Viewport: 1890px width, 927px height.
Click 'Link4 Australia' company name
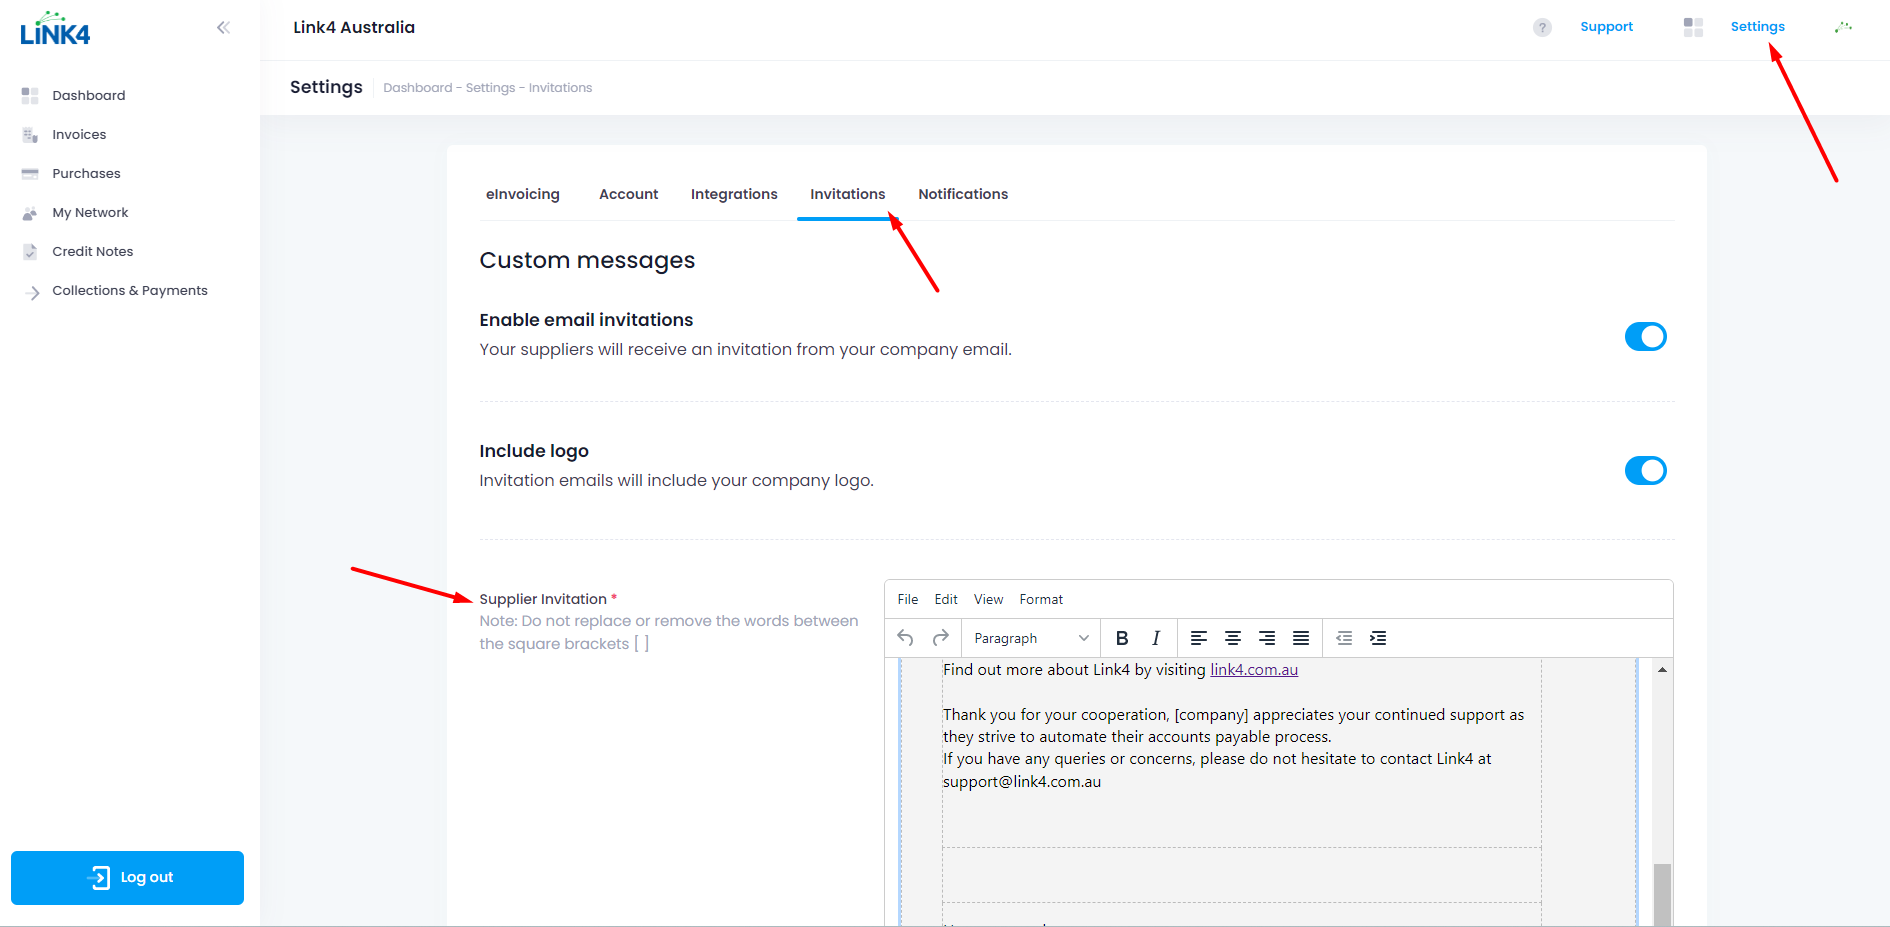(x=354, y=27)
